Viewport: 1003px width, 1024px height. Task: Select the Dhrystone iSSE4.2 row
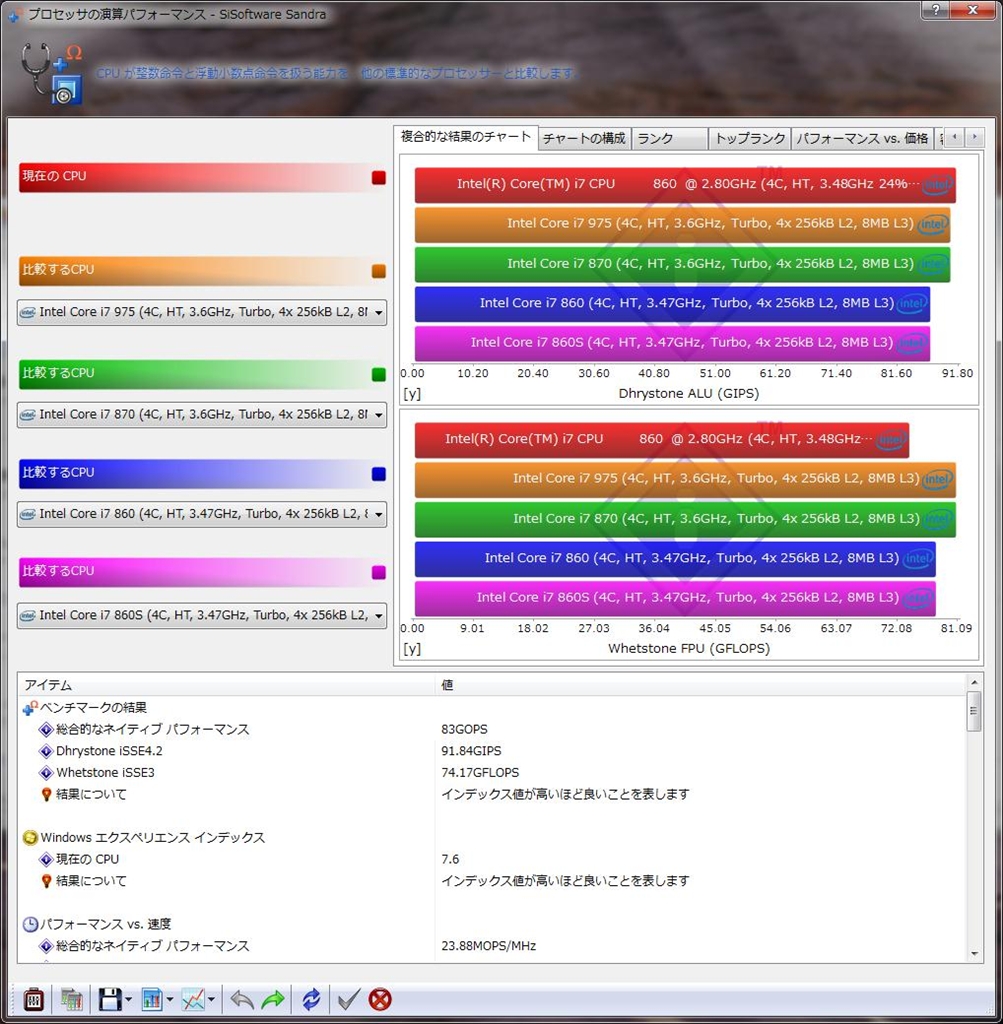tap(492, 751)
